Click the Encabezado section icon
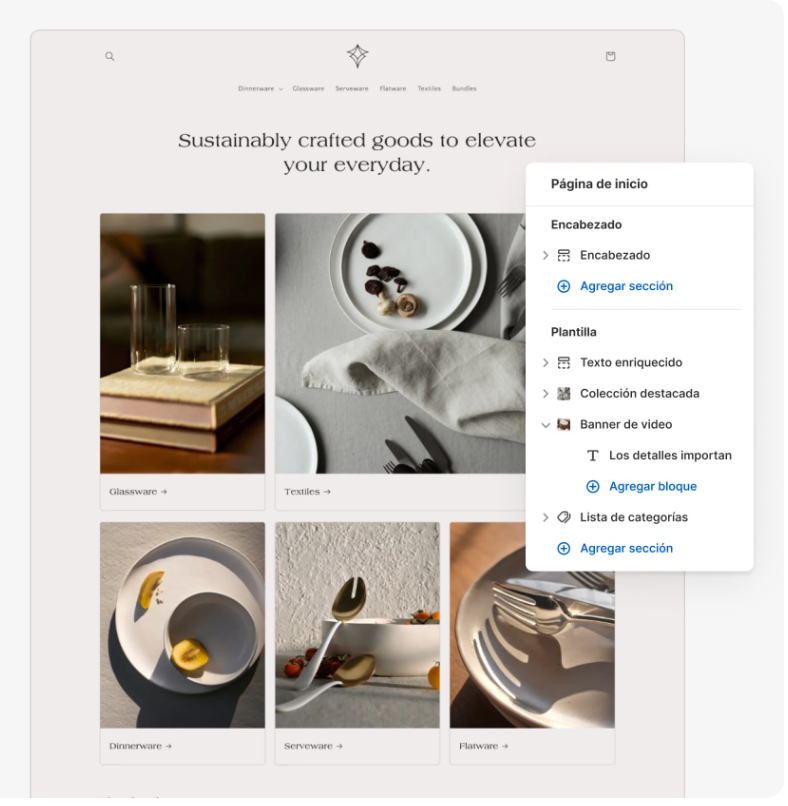 click(x=564, y=256)
